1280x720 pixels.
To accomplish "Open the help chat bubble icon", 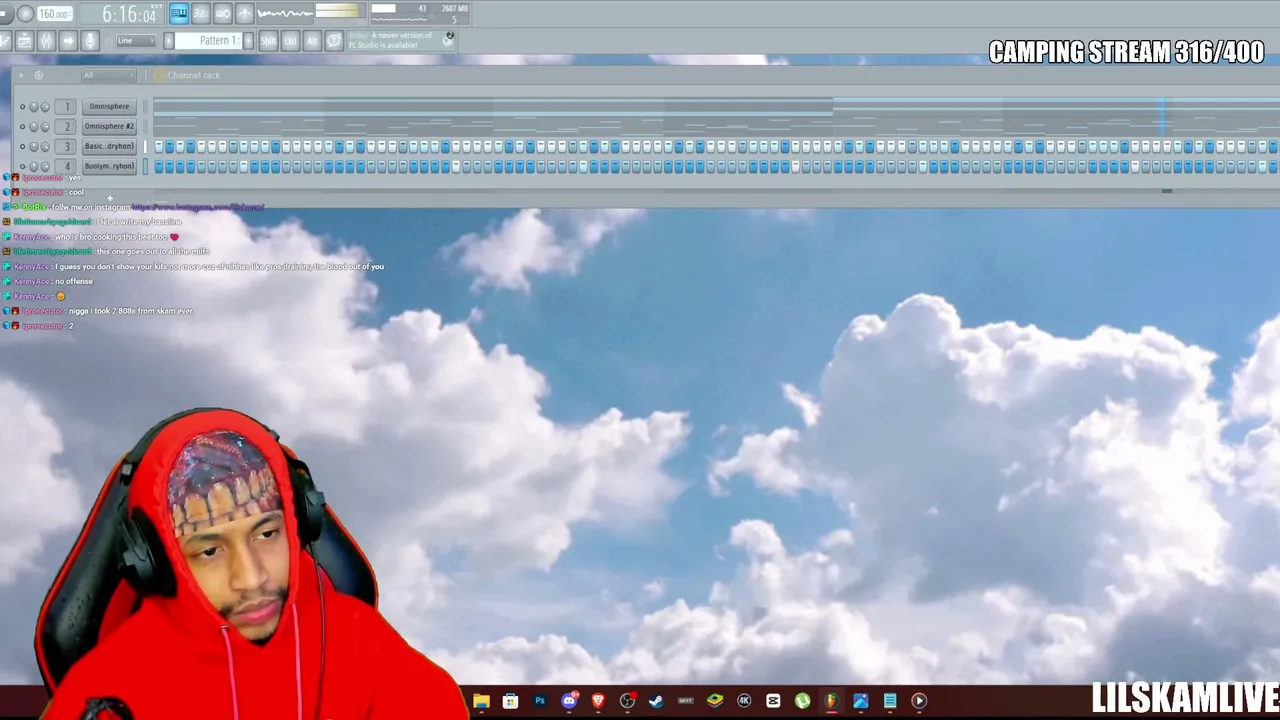I will (334, 41).
